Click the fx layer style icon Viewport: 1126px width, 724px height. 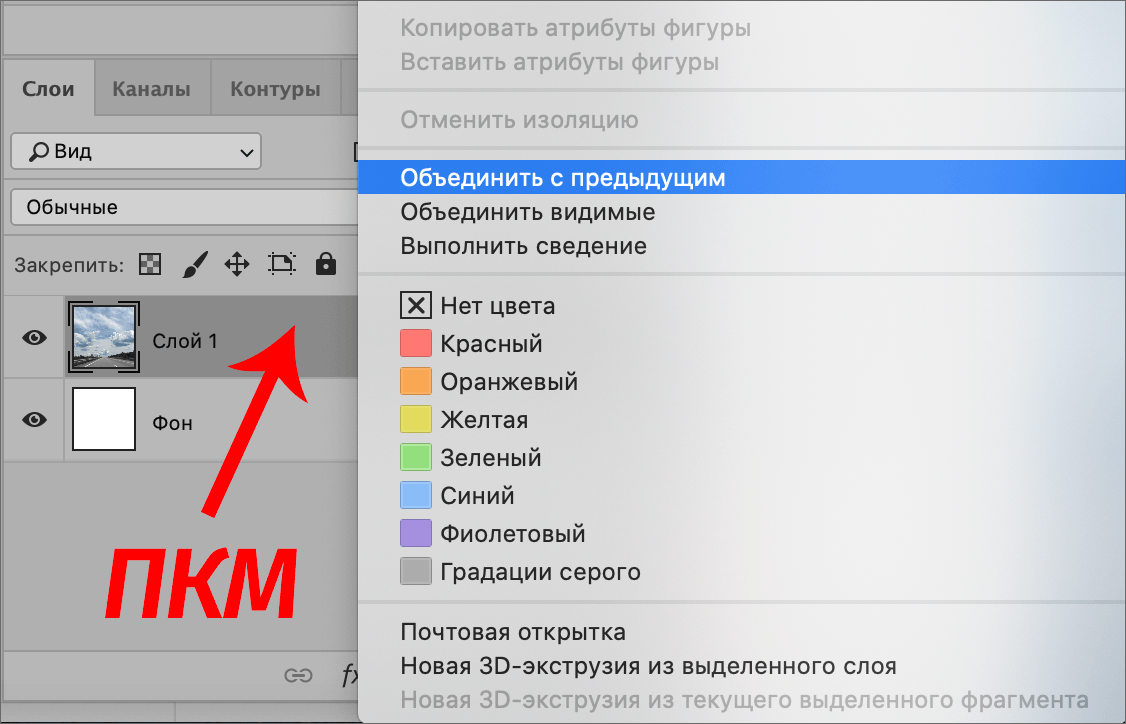349,676
